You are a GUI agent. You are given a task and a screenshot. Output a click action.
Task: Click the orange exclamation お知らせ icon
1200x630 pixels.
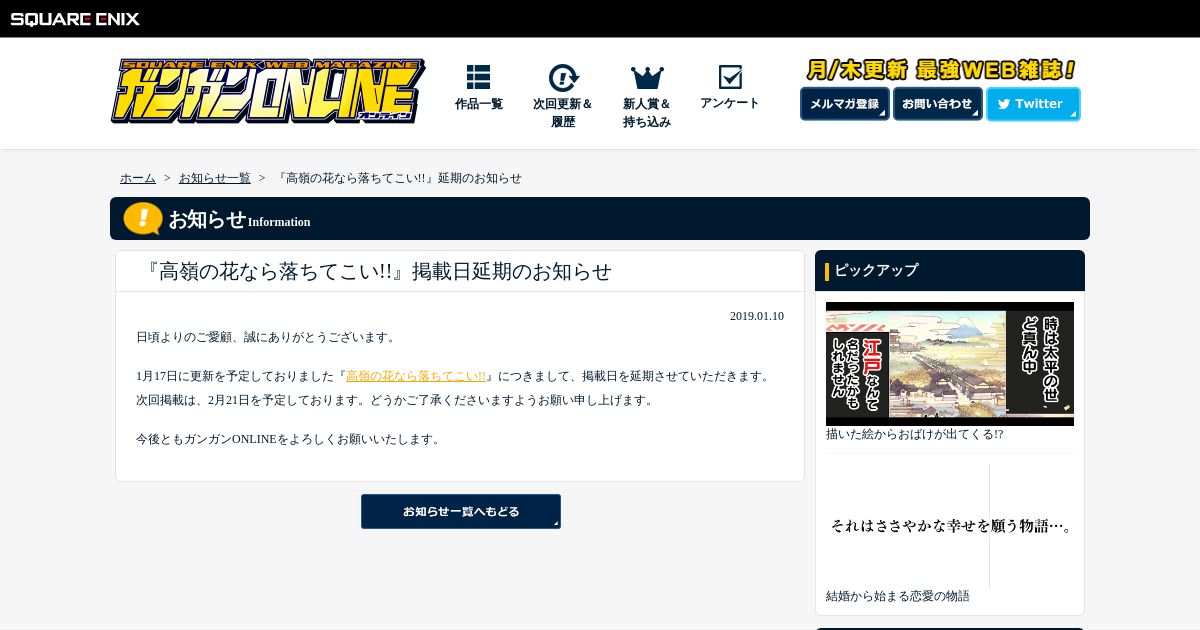[x=143, y=218]
